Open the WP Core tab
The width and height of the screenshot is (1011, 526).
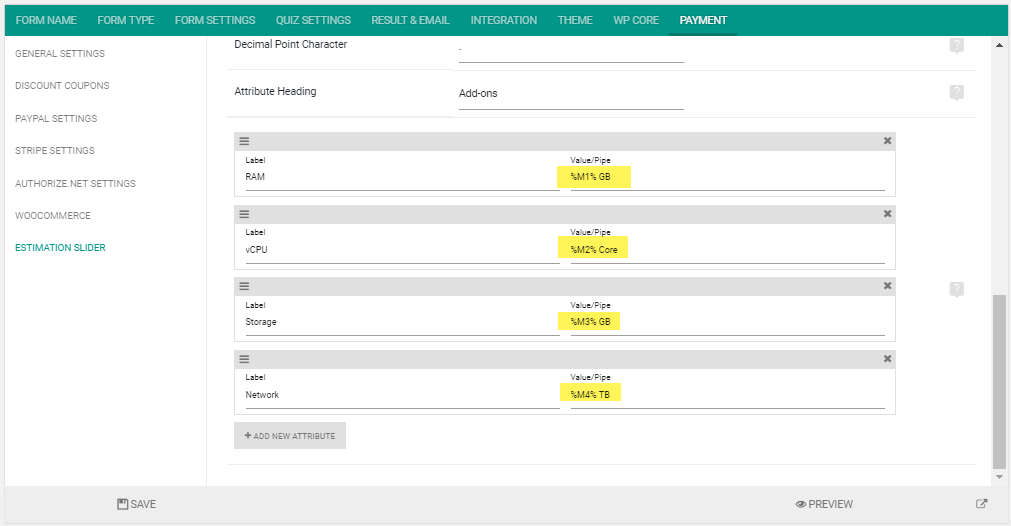point(636,20)
